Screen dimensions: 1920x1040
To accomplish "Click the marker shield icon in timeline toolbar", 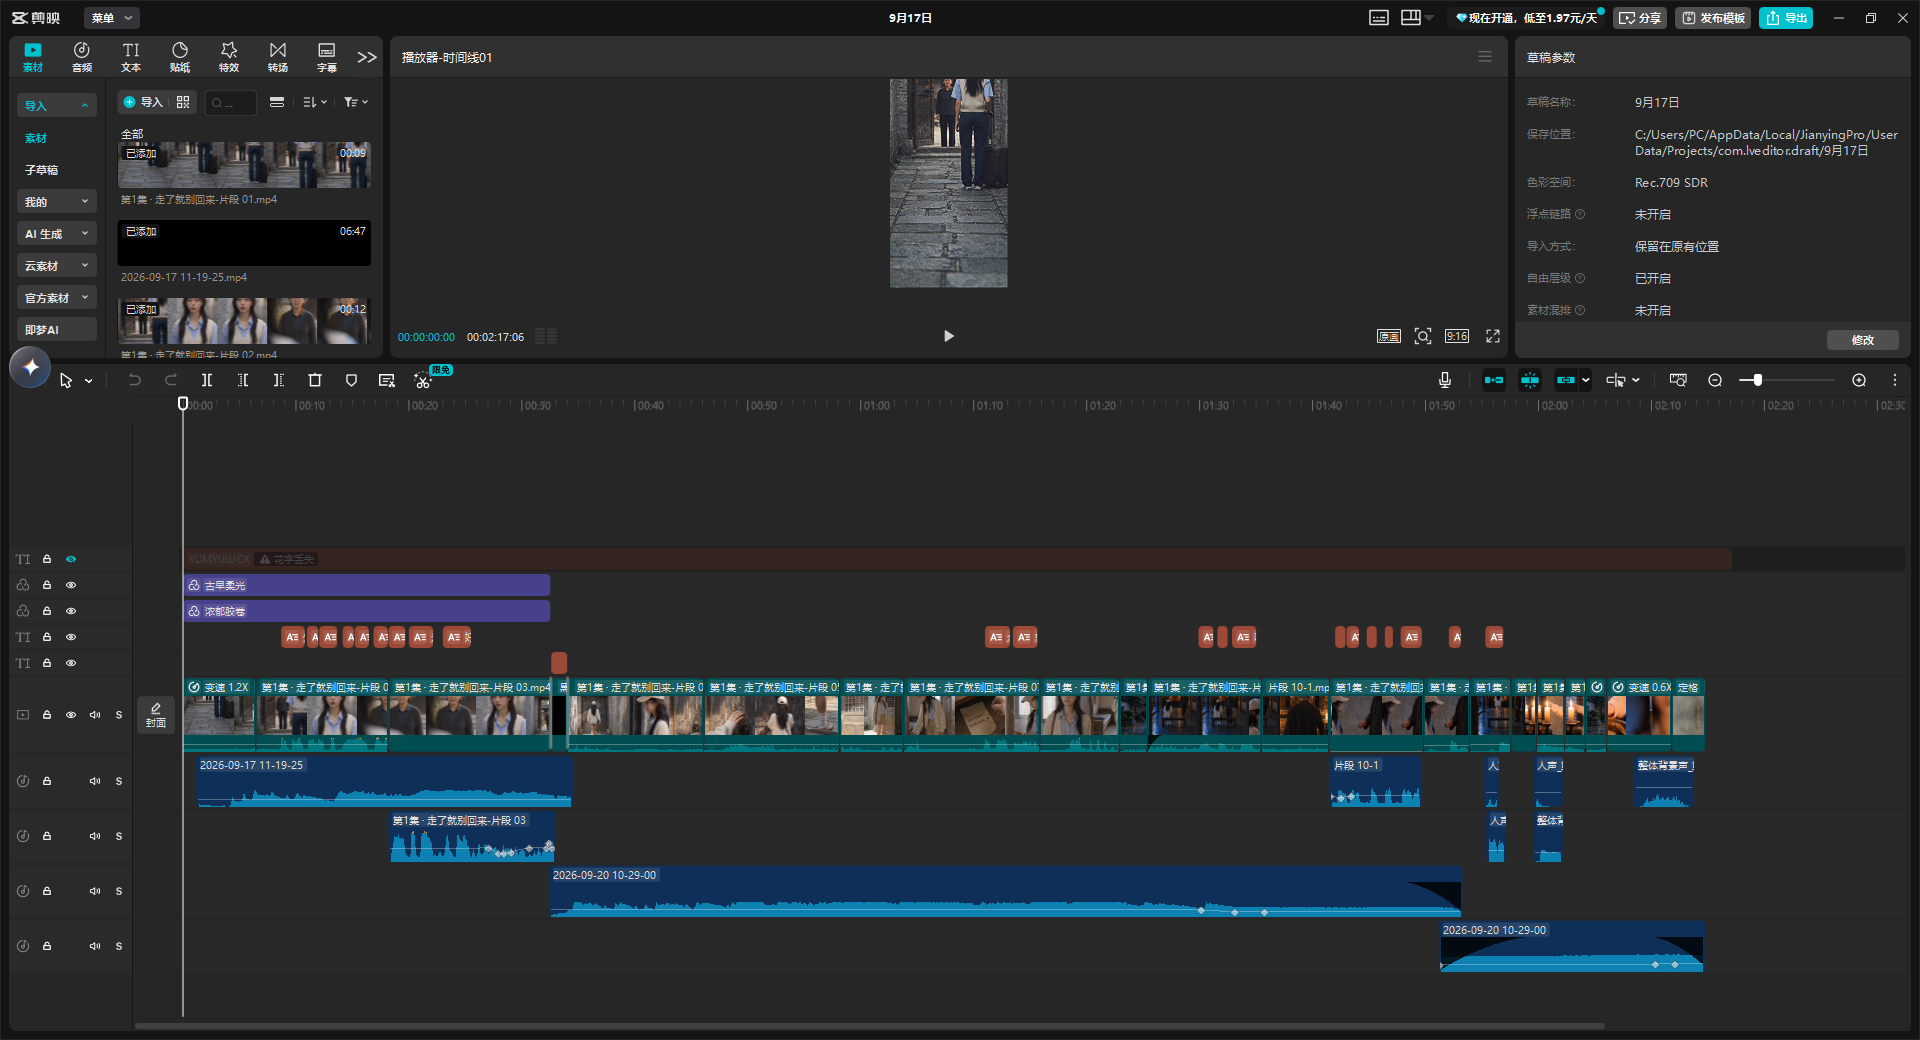I will click(x=351, y=380).
